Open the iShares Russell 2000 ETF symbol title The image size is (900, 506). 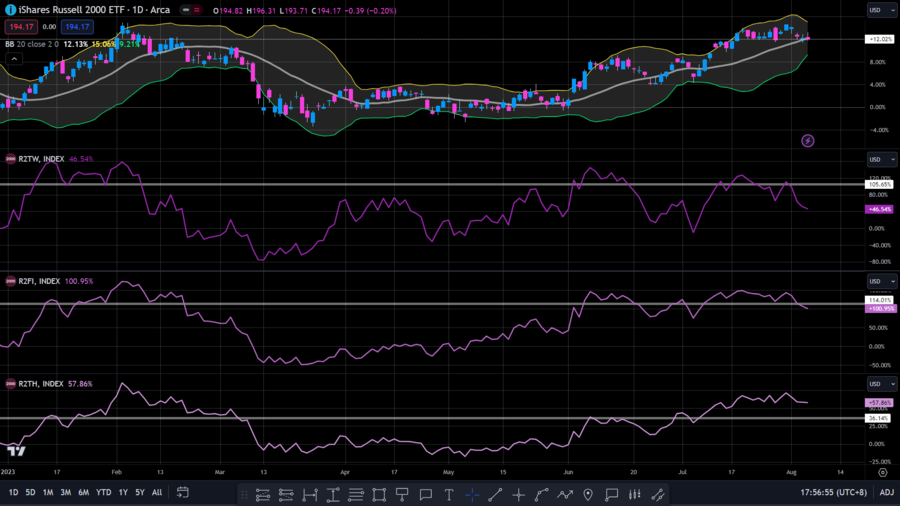click(94, 10)
